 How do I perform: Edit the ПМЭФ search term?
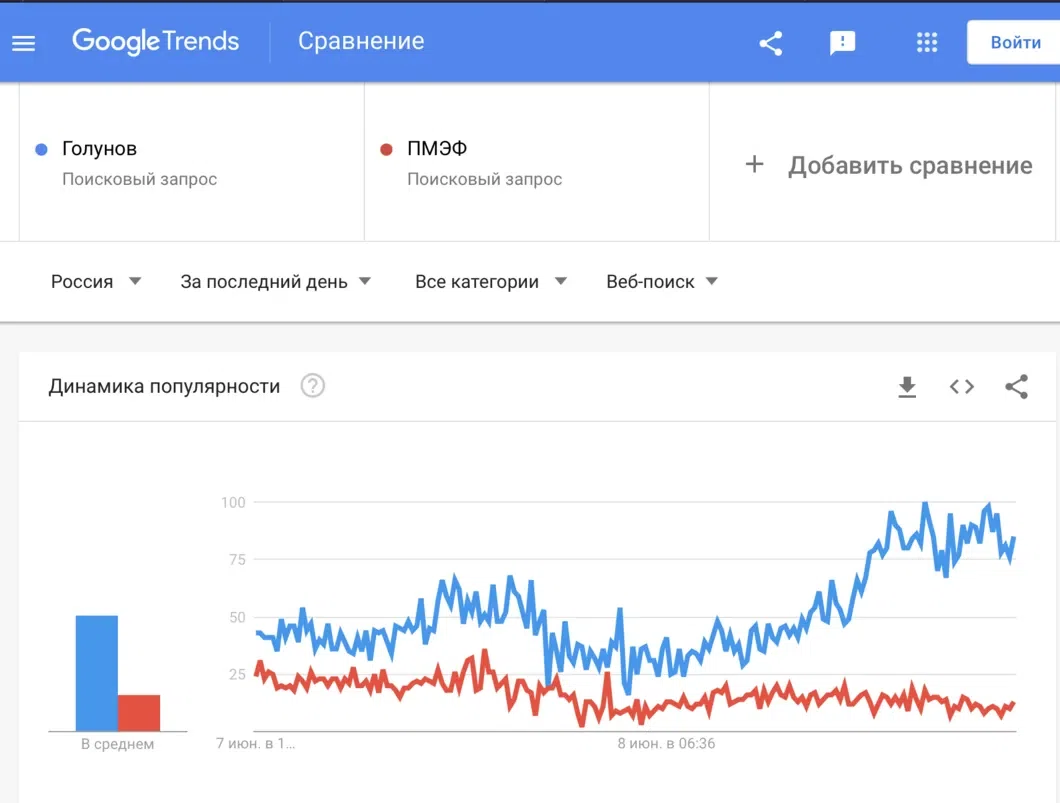pyautogui.click(x=437, y=149)
